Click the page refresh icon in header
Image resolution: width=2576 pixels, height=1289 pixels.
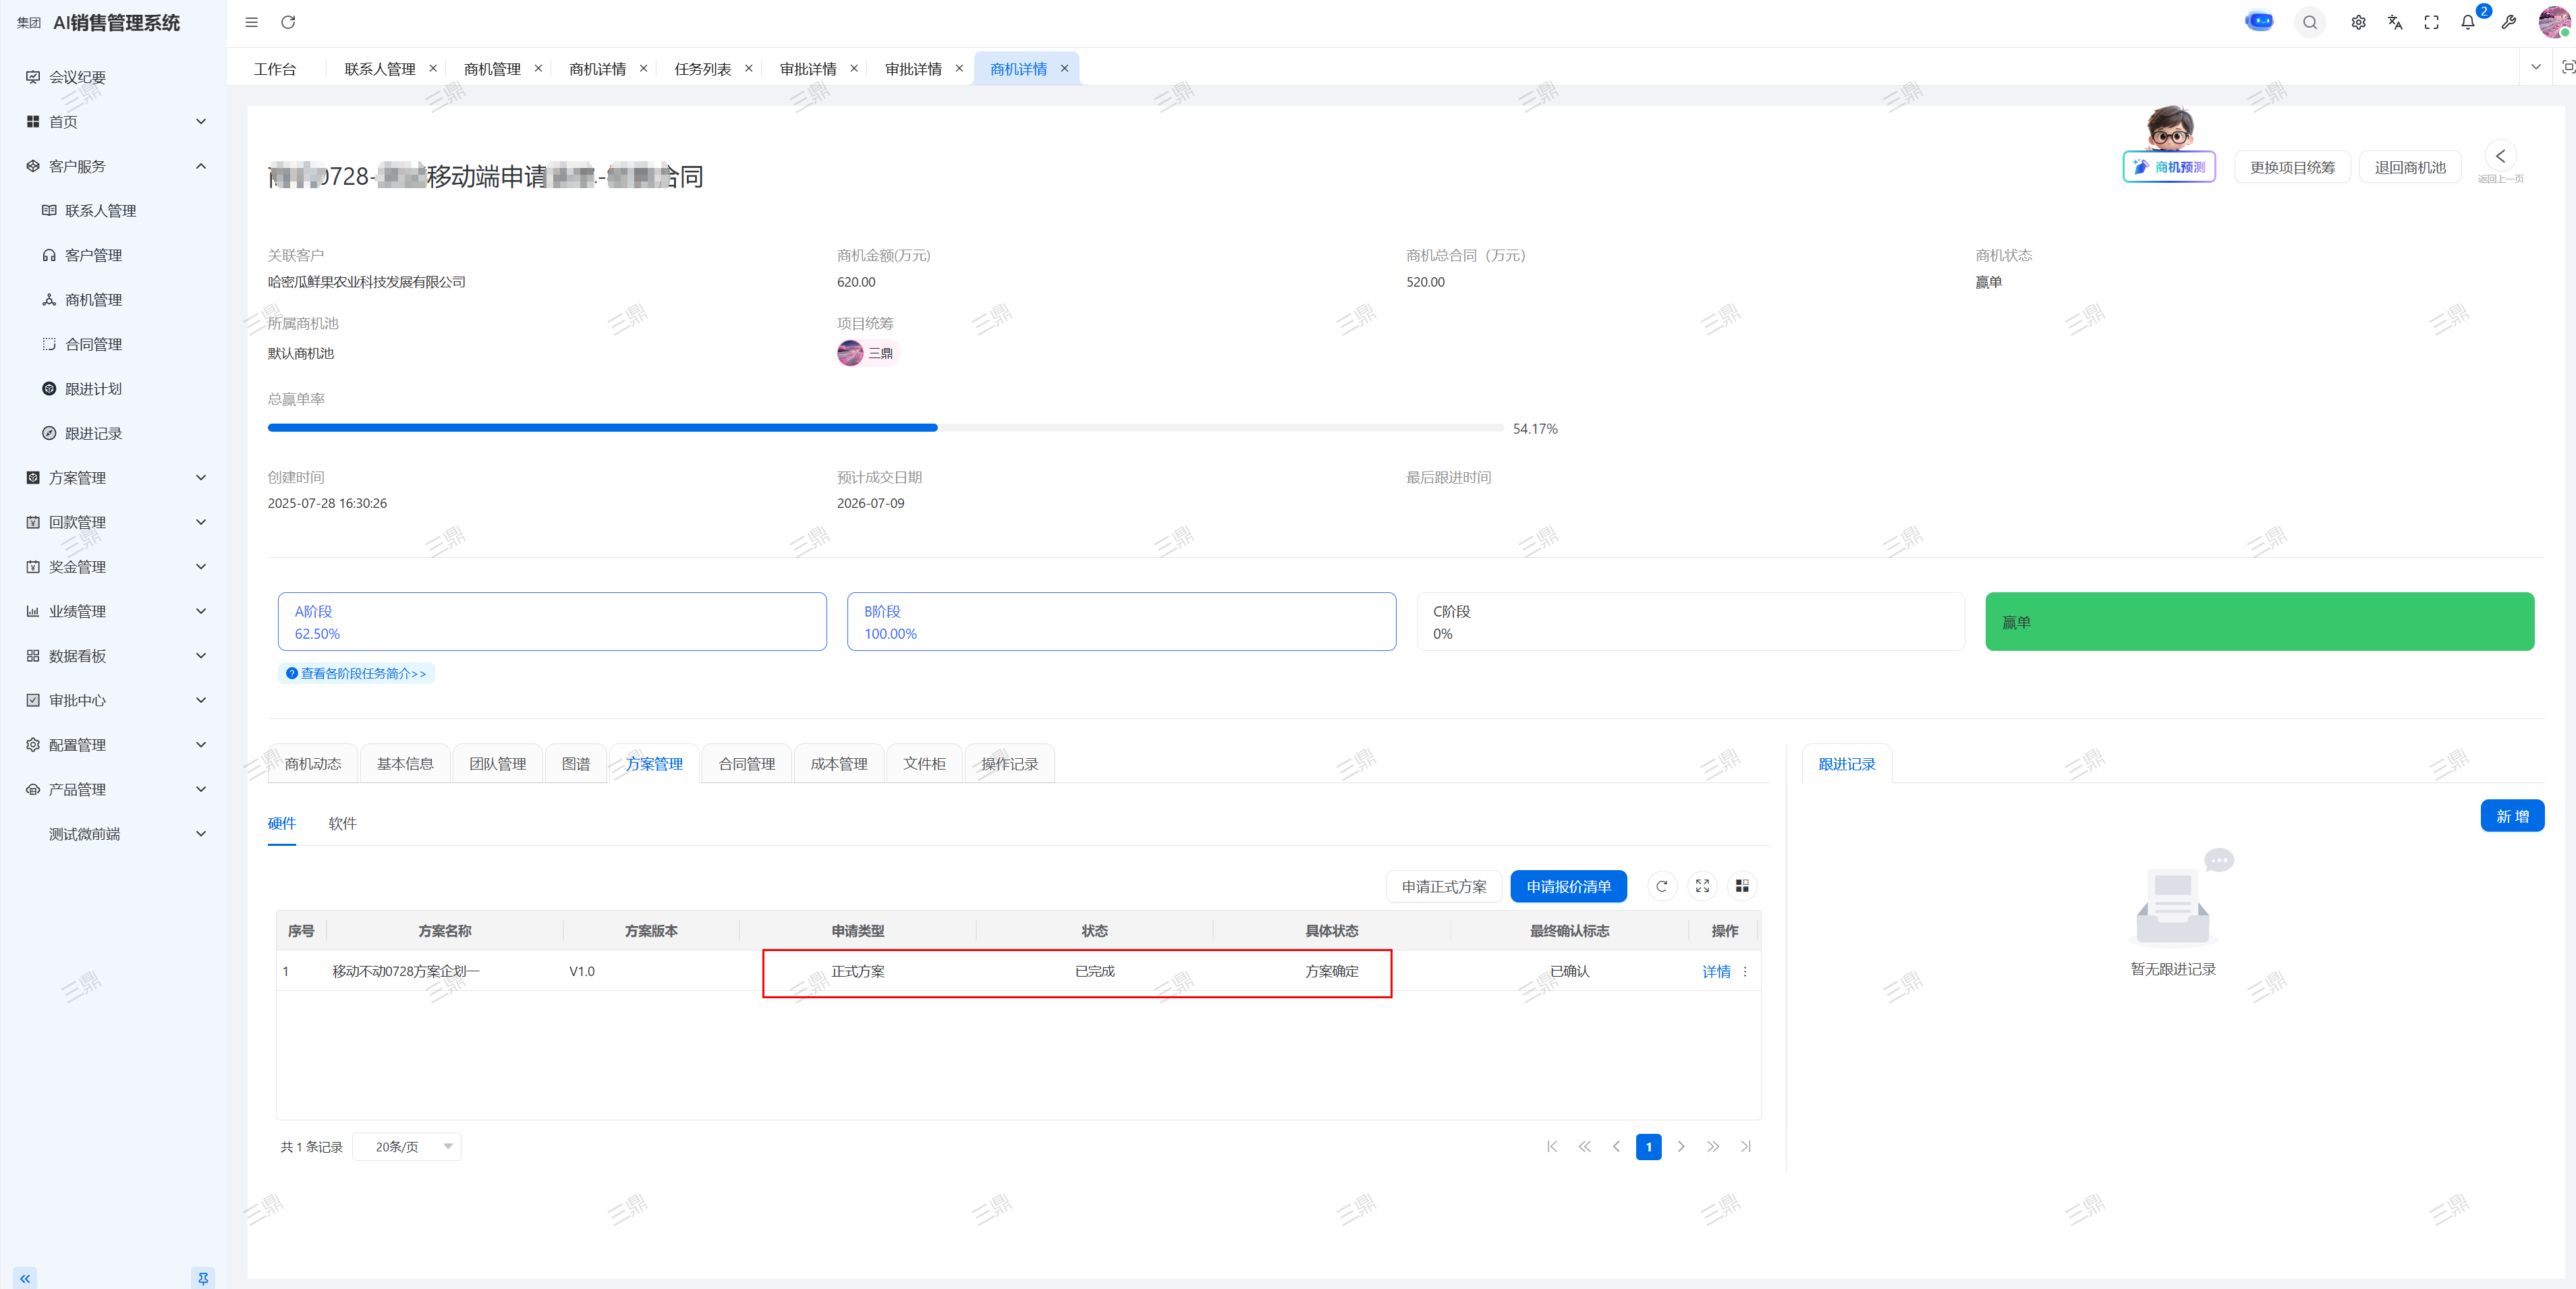(288, 22)
